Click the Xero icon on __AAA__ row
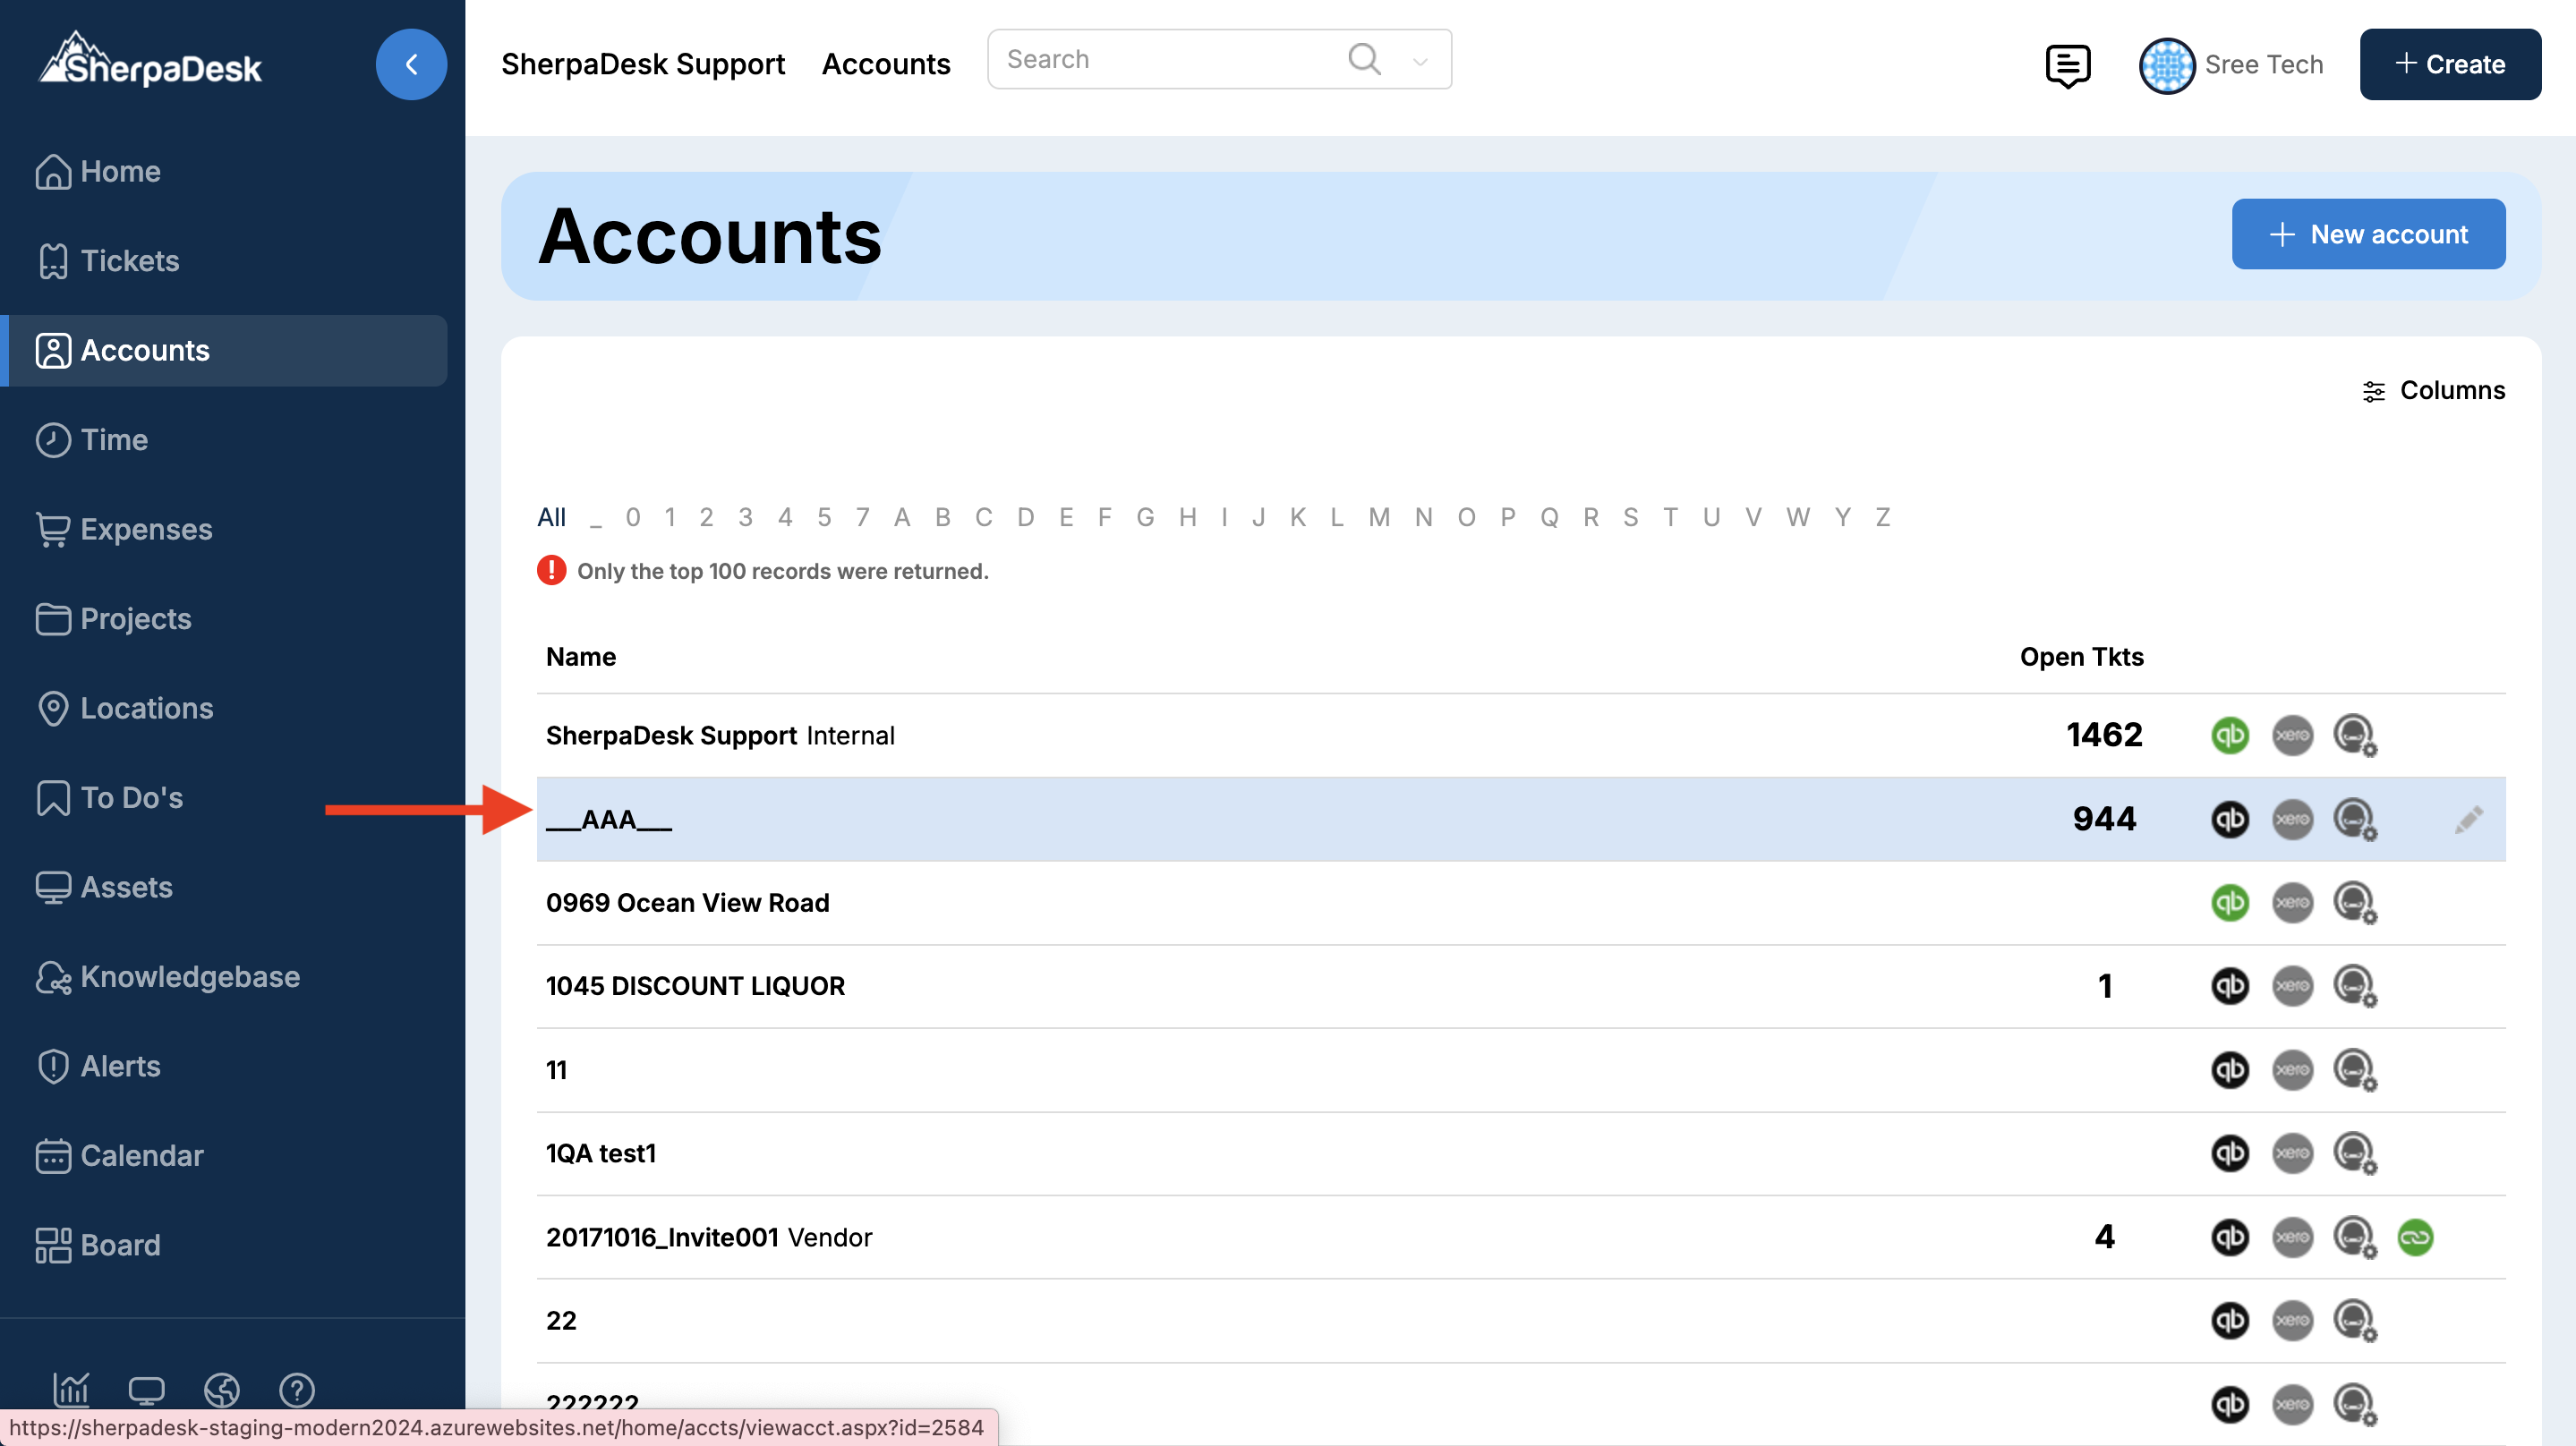This screenshot has height=1446, width=2576. (x=2292, y=819)
